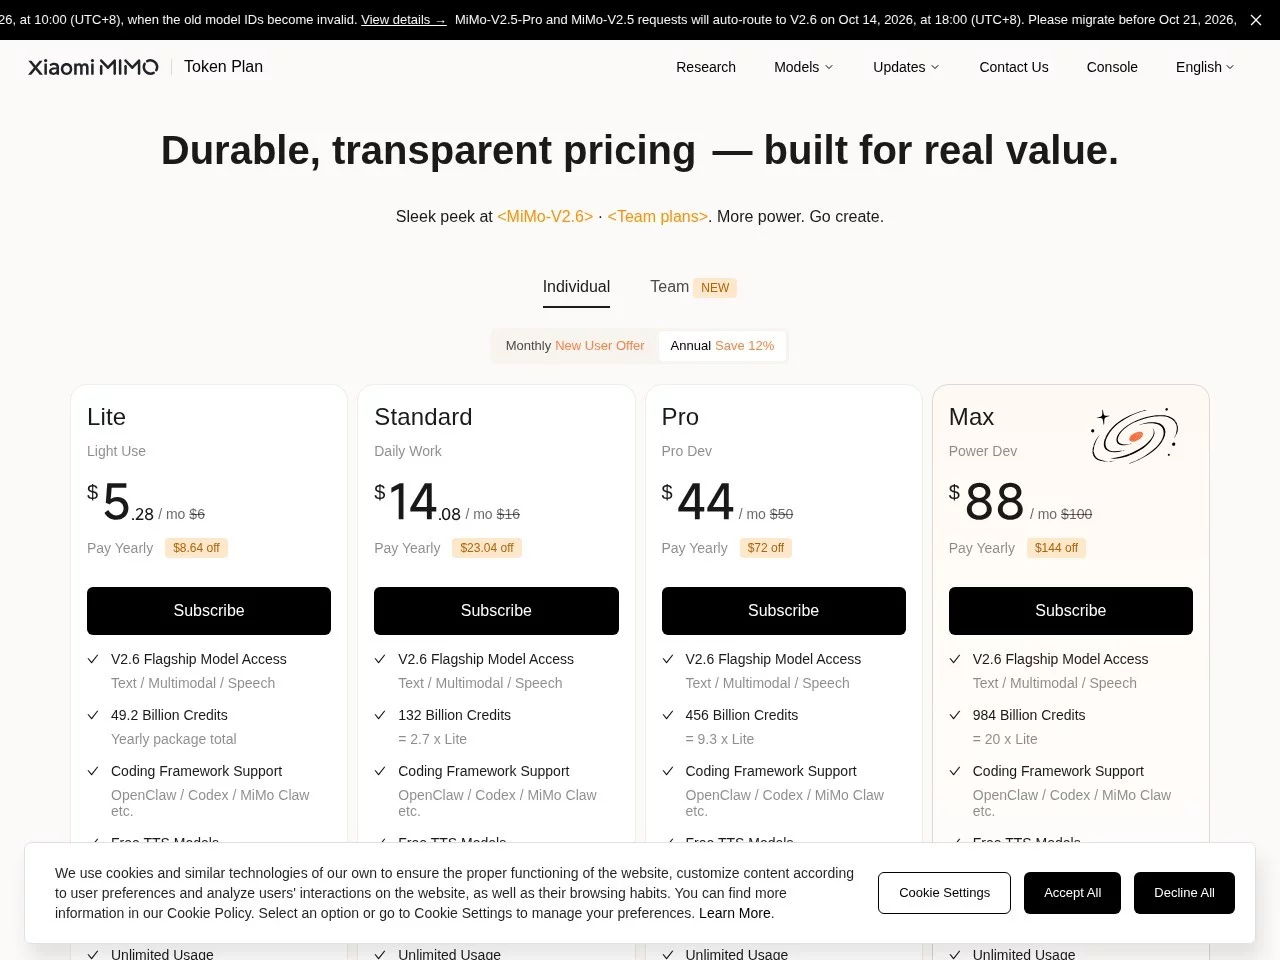This screenshot has width=1280, height=960.
Task: Click the checkmark beside 456 Billion Credits
Action: tap(668, 715)
